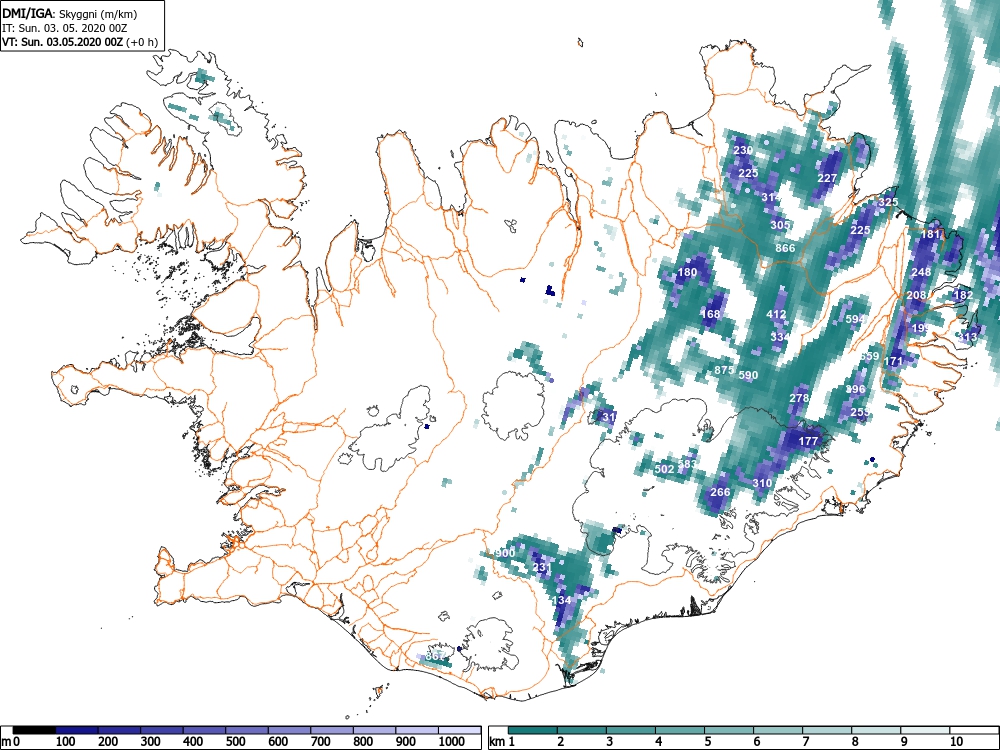Click the swatch between 5 and 6 km
The image size is (1000, 750).
pyautogui.click(x=729, y=730)
